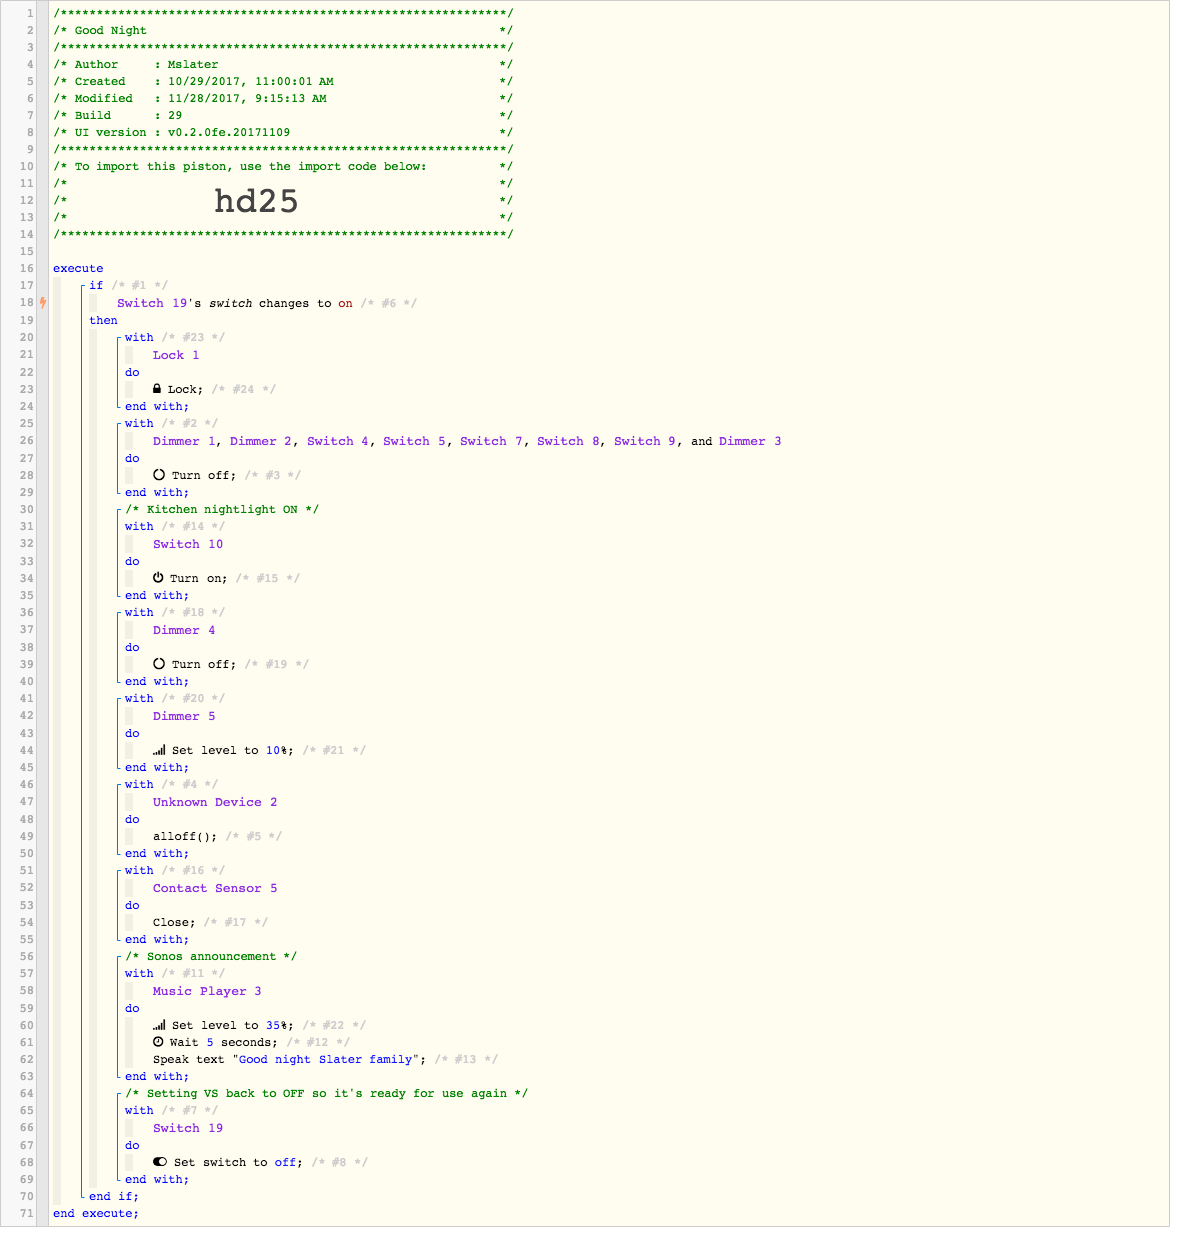Select device Lock 1
1178x1235 pixels.
tap(176, 355)
